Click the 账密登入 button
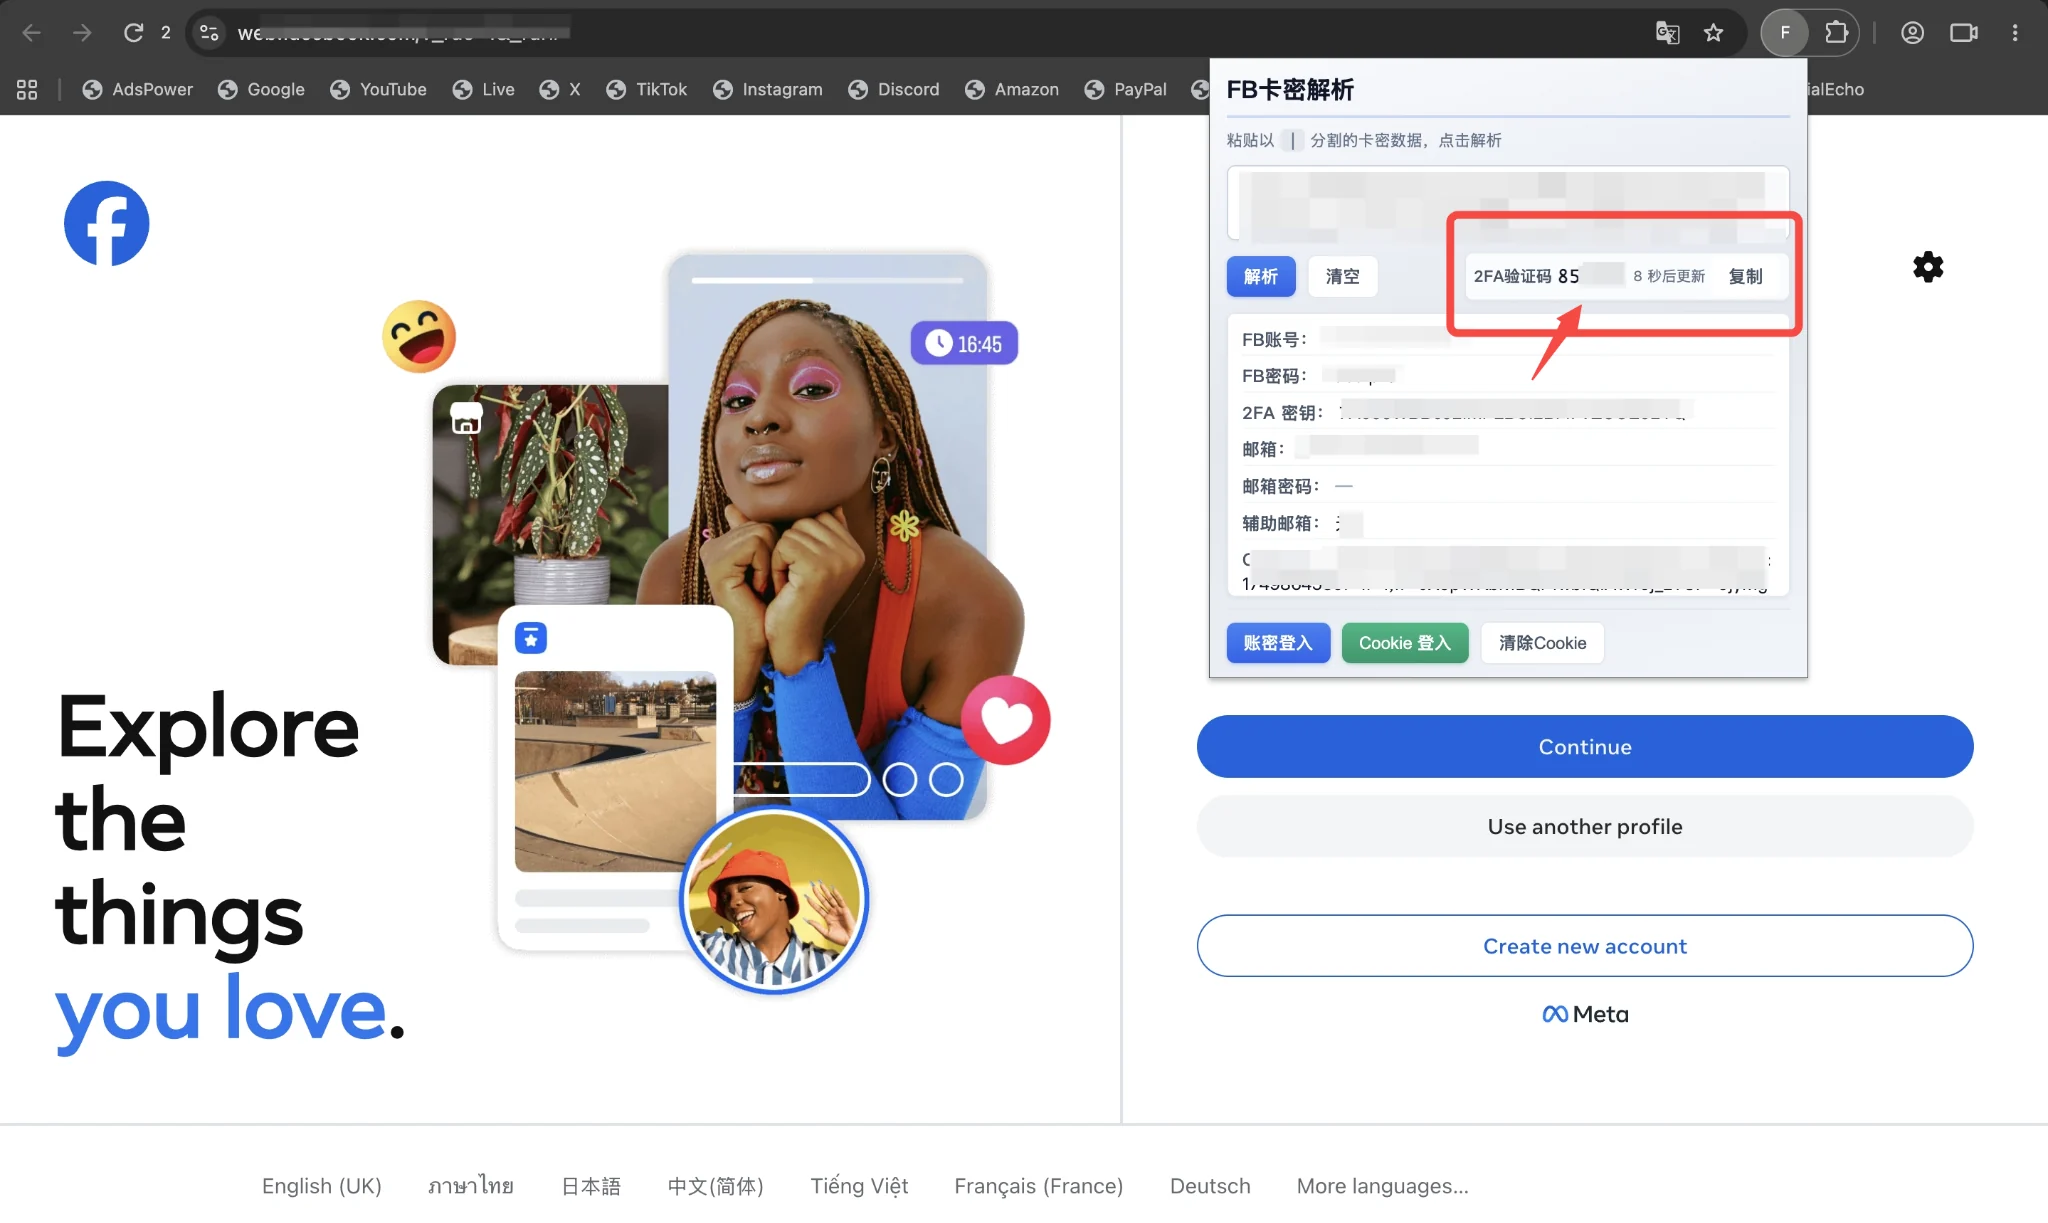 coord(1278,643)
